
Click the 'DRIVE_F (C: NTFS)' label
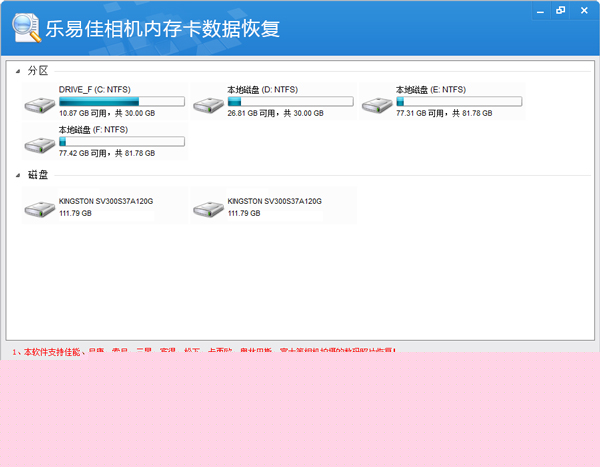94,89
